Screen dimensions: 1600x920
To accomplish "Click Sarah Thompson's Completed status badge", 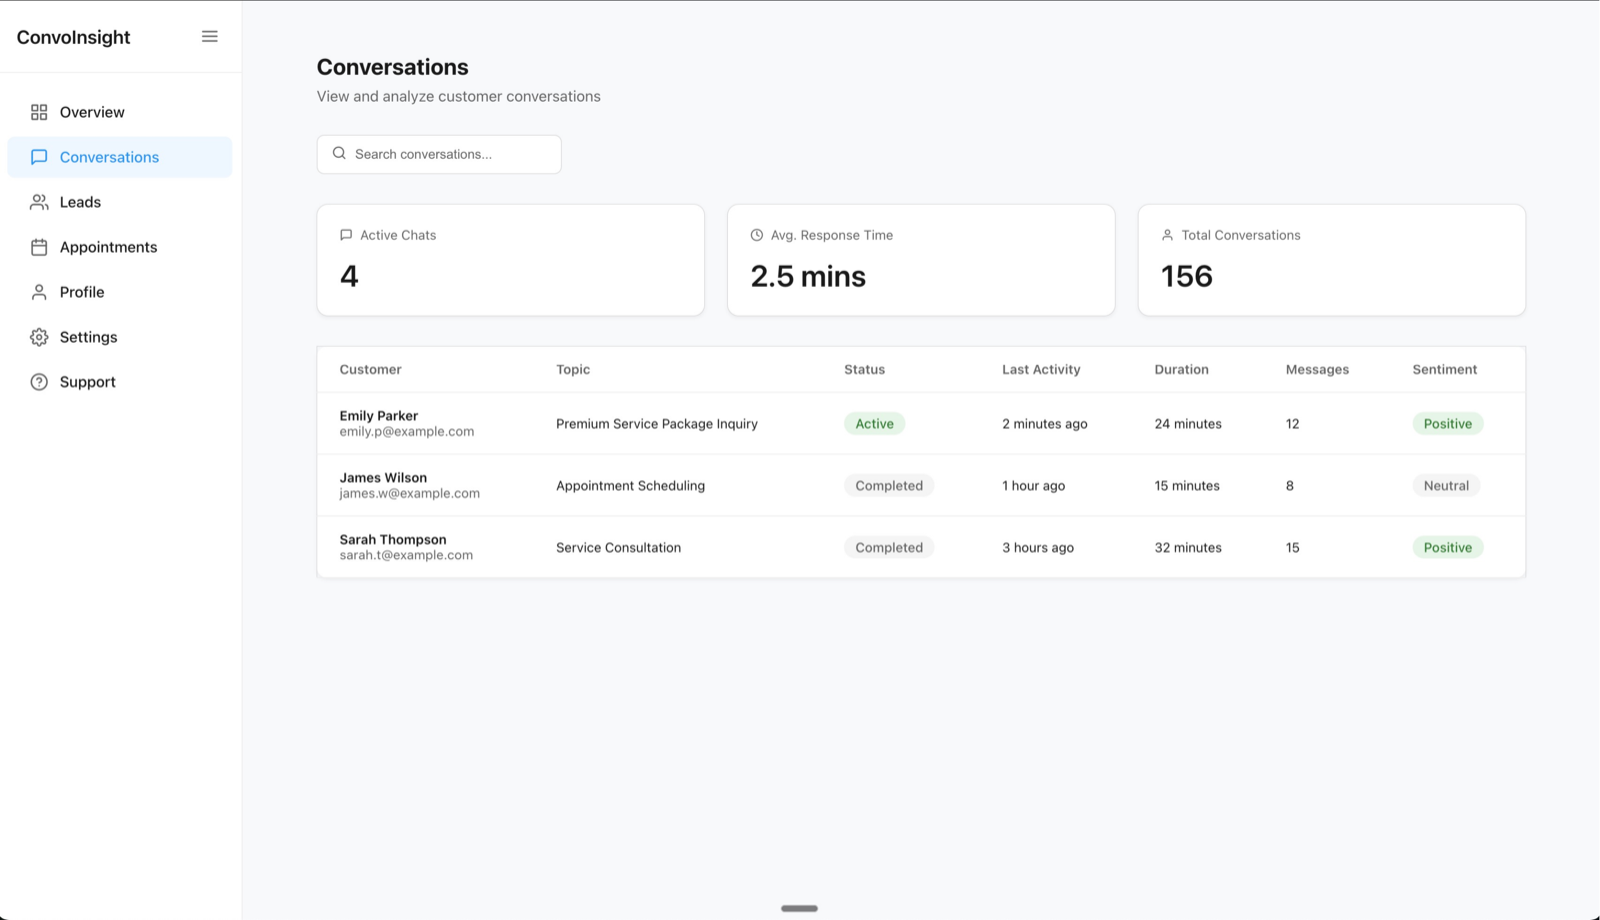I will point(889,548).
